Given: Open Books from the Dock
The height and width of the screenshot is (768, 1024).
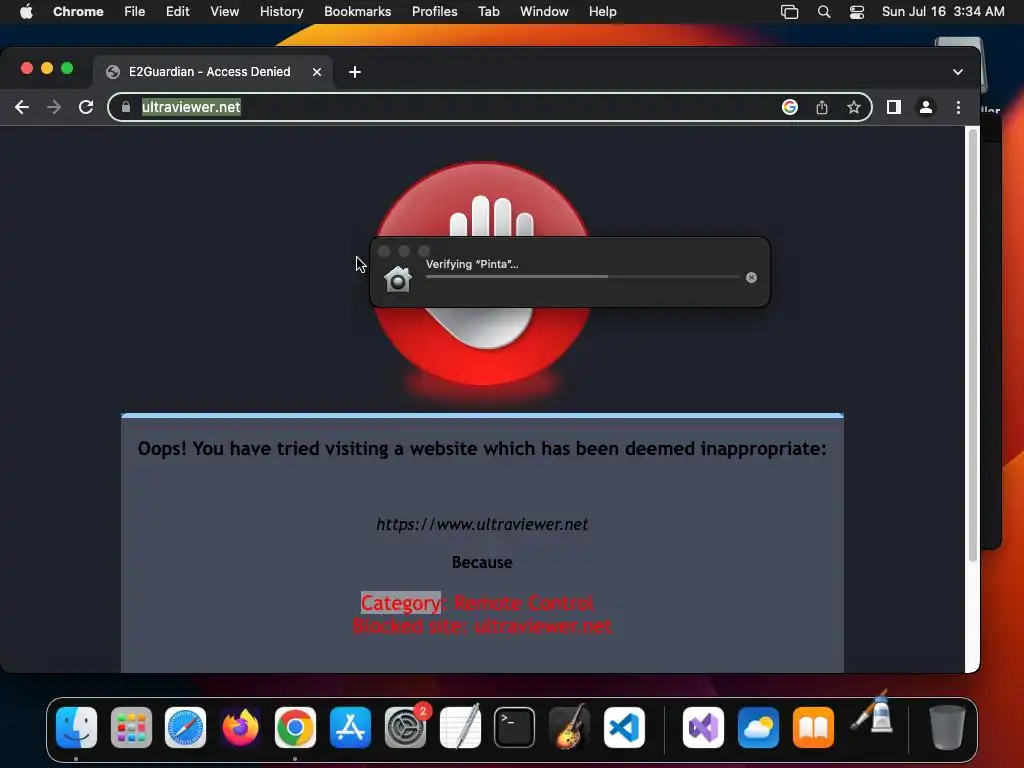Looking at the screenshot, I should coord(813,727).
